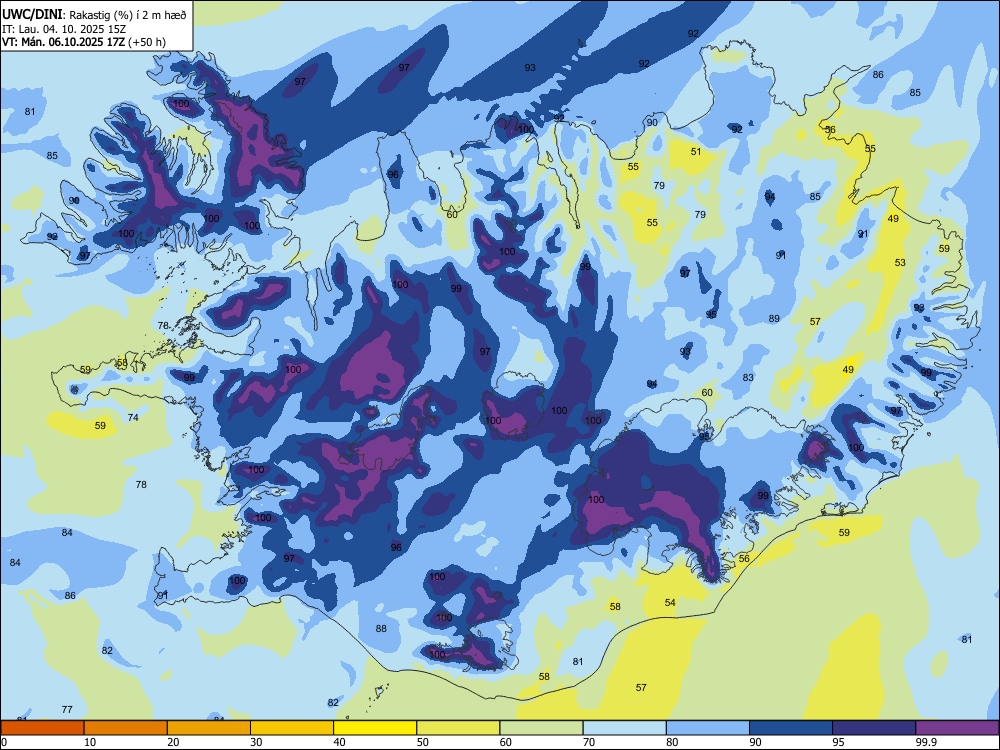The height and width of the screenshot is (750, 1000).
Task: Select the 'IT: Lau. 04. 10. 2025 15Z' line
Action: coord(62,29)
